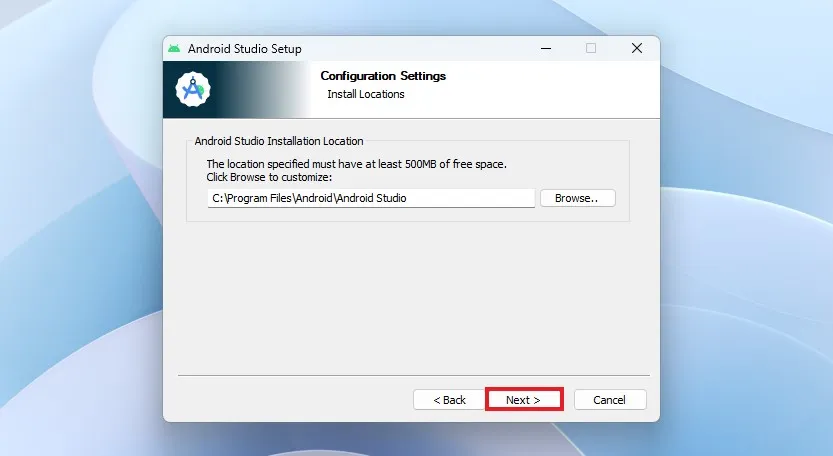Click the "Configuration Settings" heading
Screen dimensions: 833x456
click(383, 76)
